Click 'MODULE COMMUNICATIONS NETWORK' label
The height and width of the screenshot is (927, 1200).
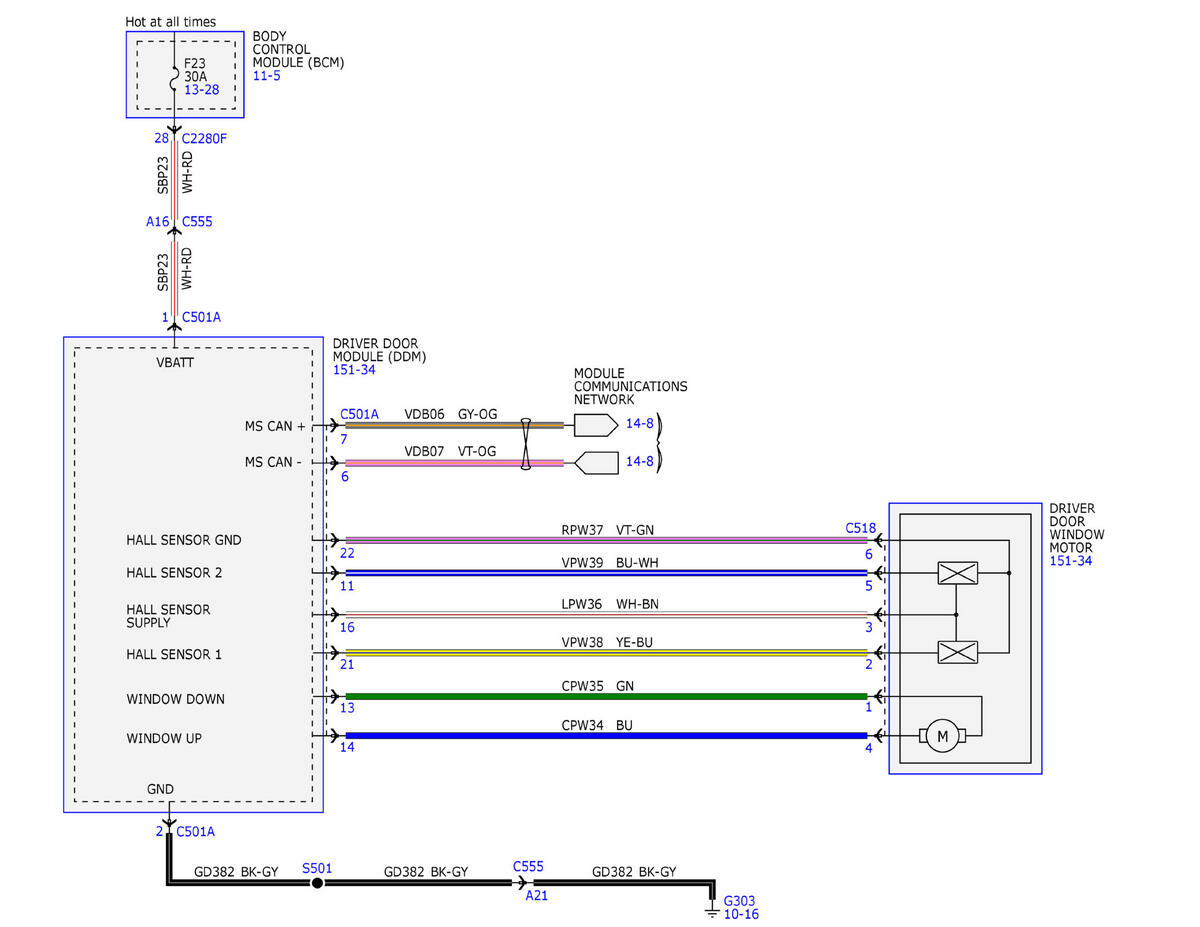tap(630, 386)
